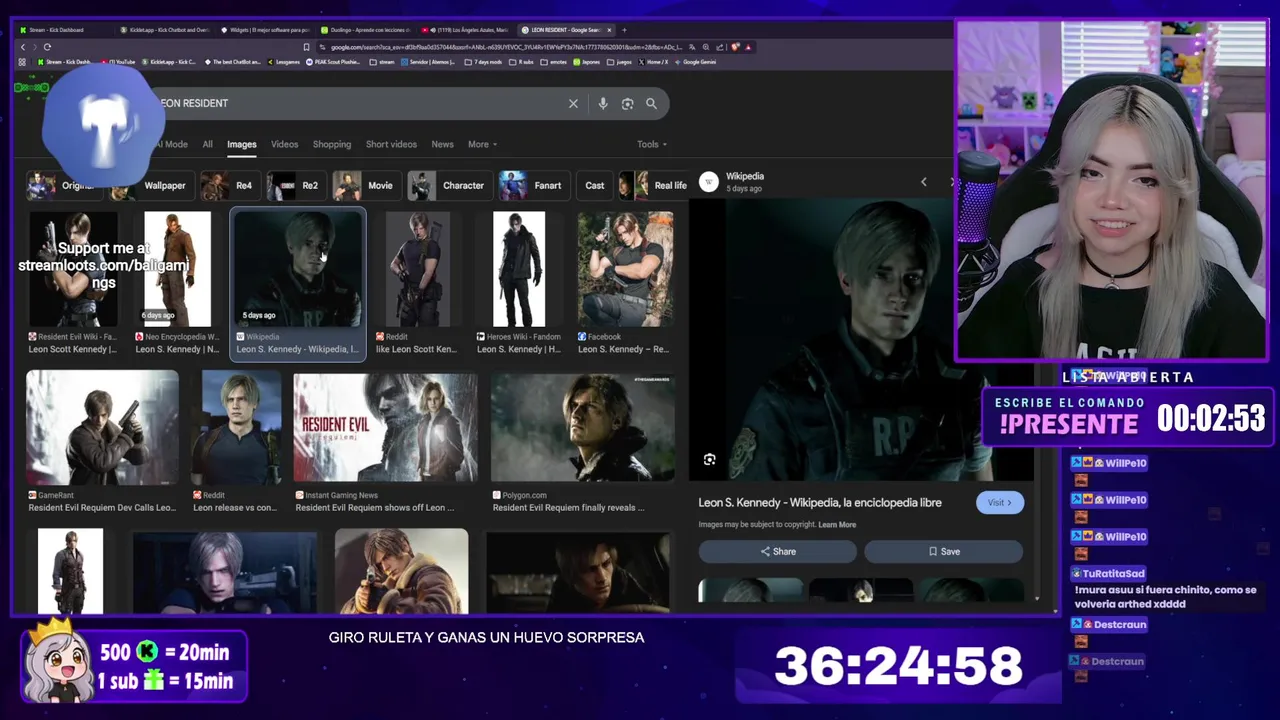Filter images by Movie chip
The height and width of the screenshot is (720, 1280).
pyautogui.click(x=365, y=185)
